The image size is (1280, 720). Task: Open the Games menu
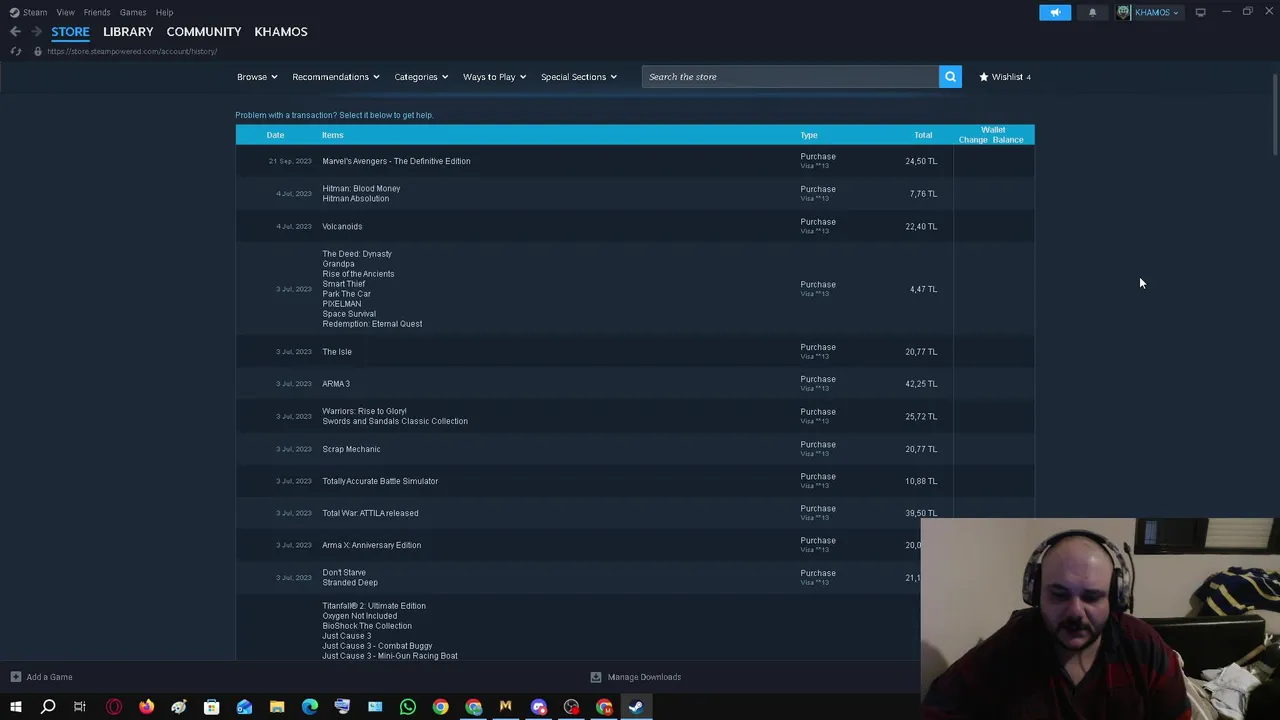coord(133,12)
